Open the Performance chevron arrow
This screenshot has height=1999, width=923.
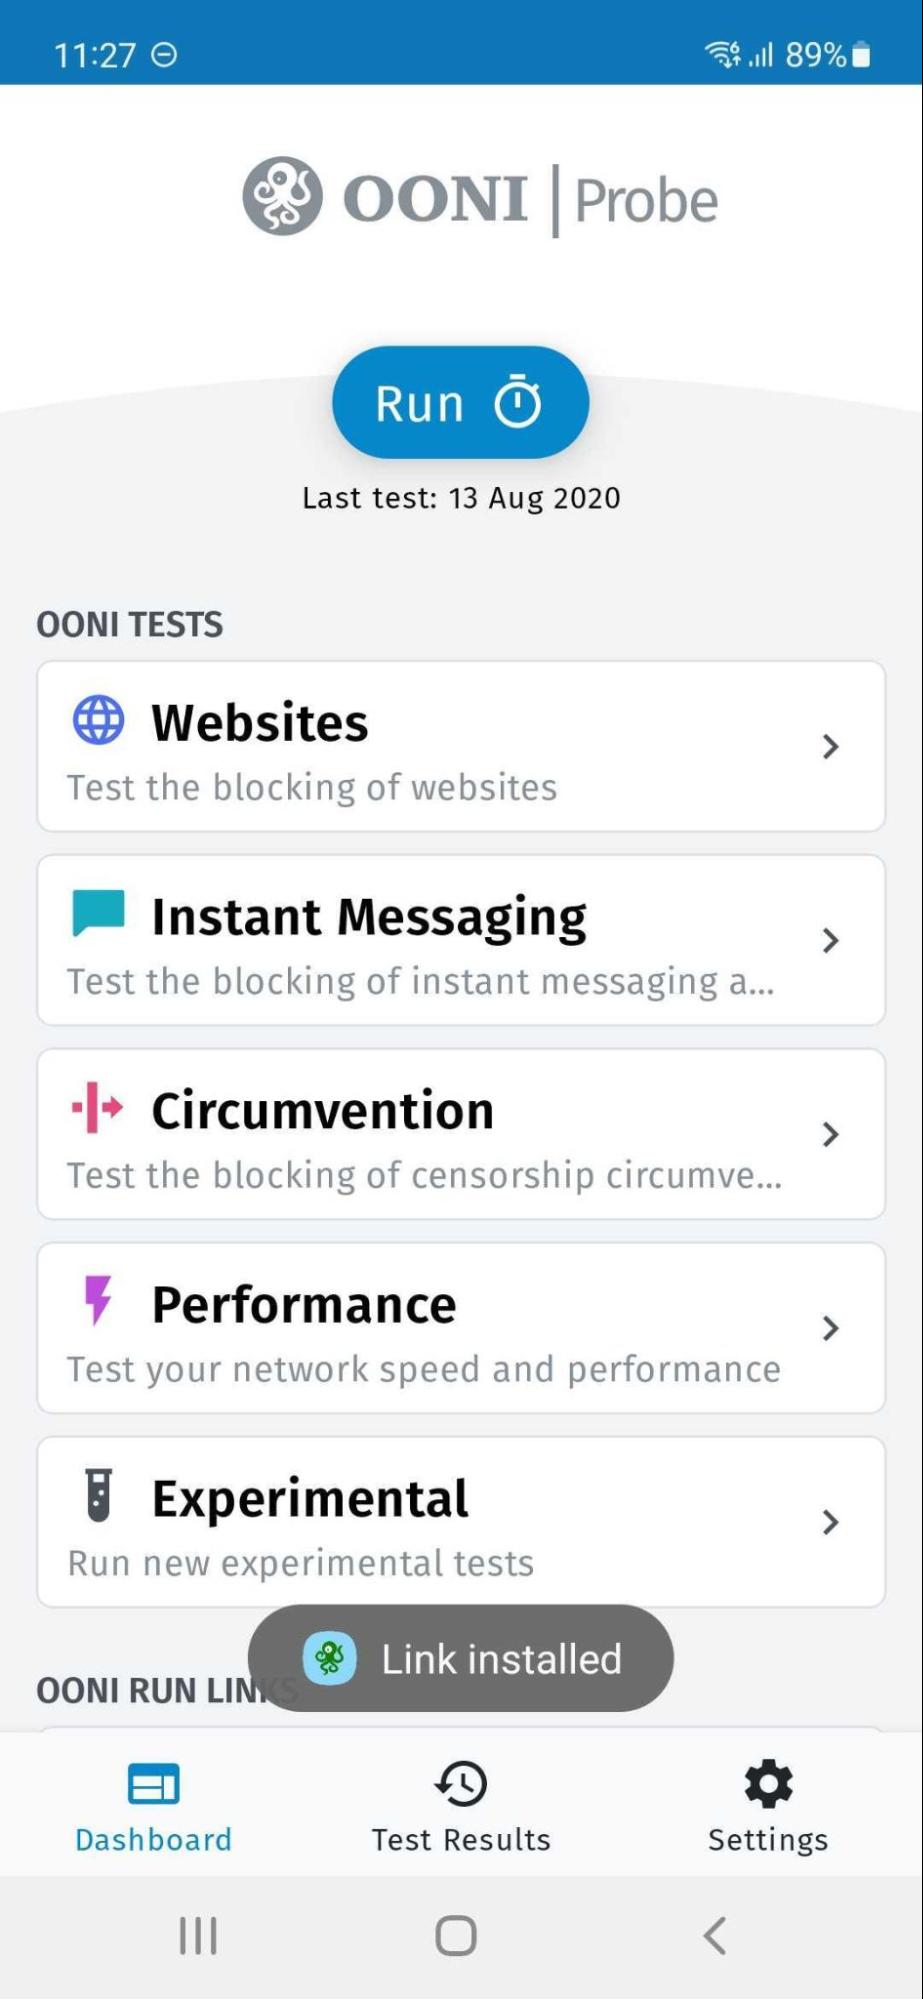(x=830, y=1328)
